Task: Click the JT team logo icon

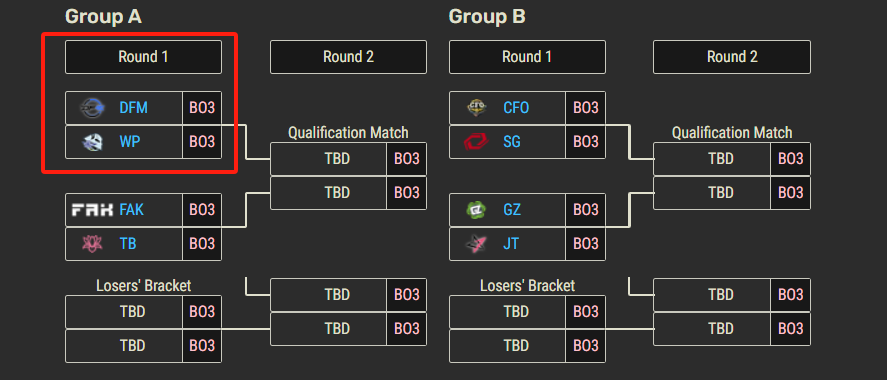Action: (476, 244)
